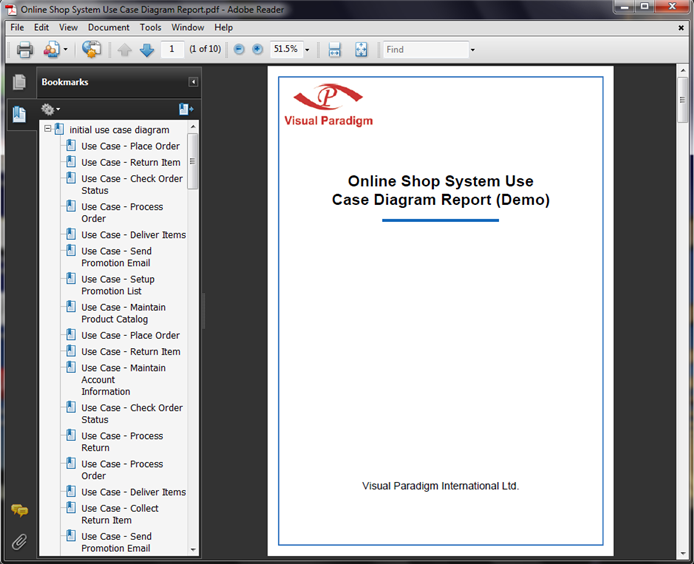Select first Use Case - Check Order Status bookmark

click(x=131, y=185)
